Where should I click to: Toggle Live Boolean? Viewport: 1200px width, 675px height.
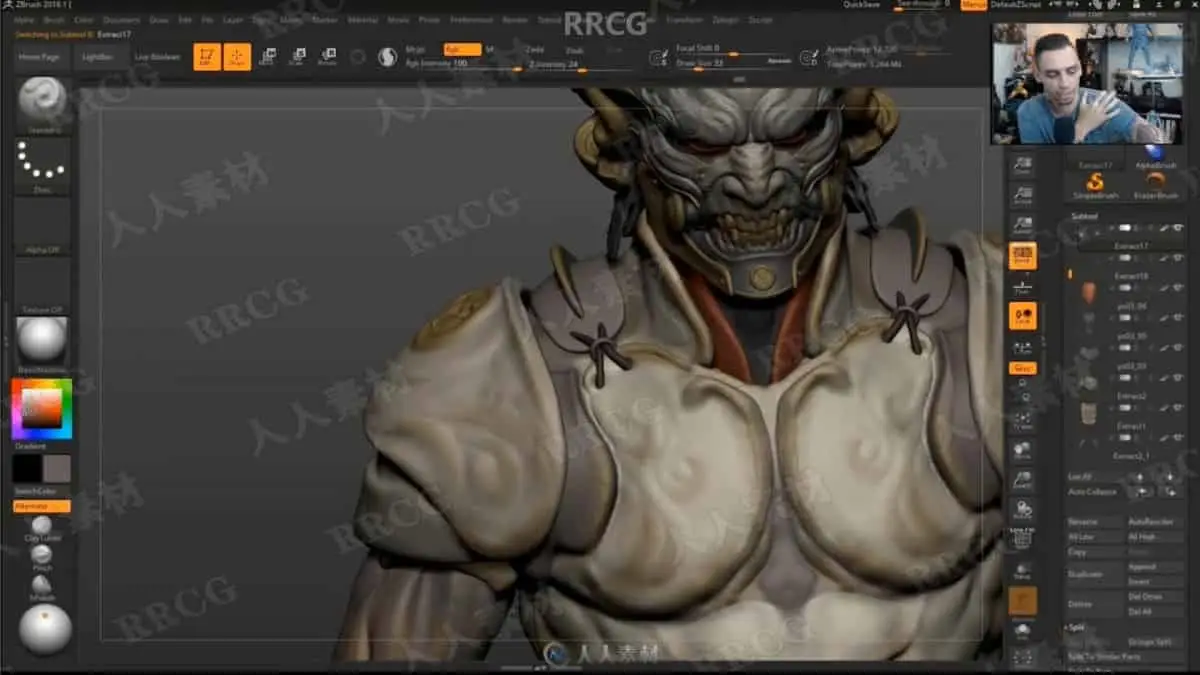tap(158, 57)
